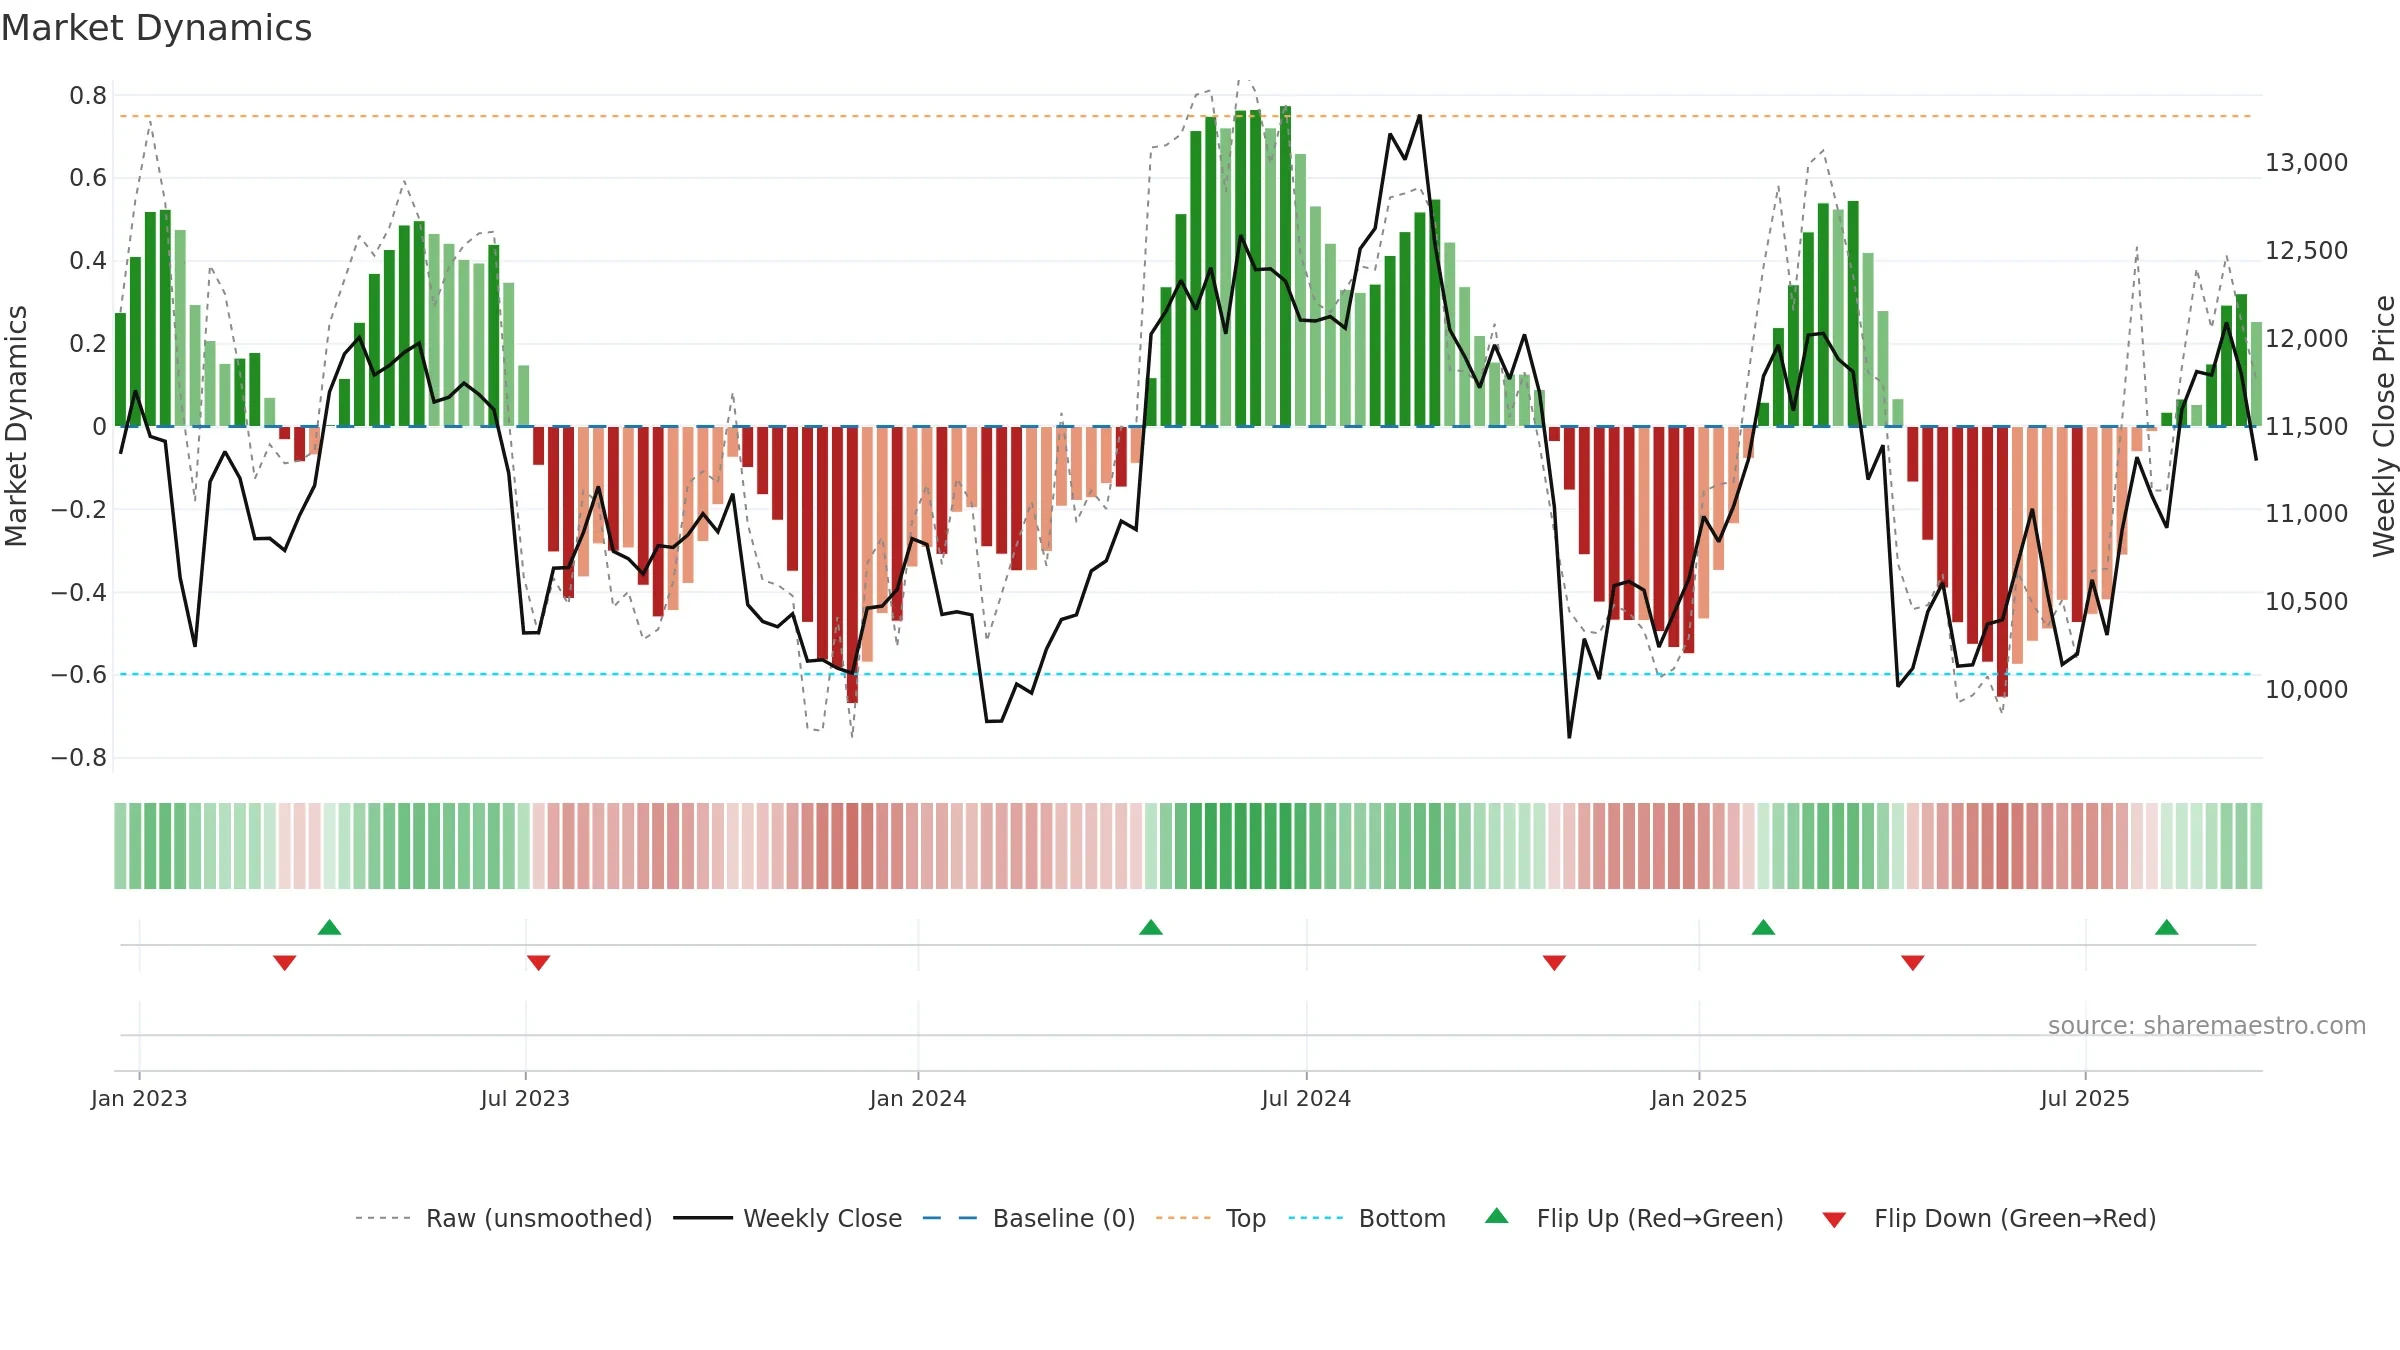
Task: Click the −0.6 left axis tick label
Action: 79,675
